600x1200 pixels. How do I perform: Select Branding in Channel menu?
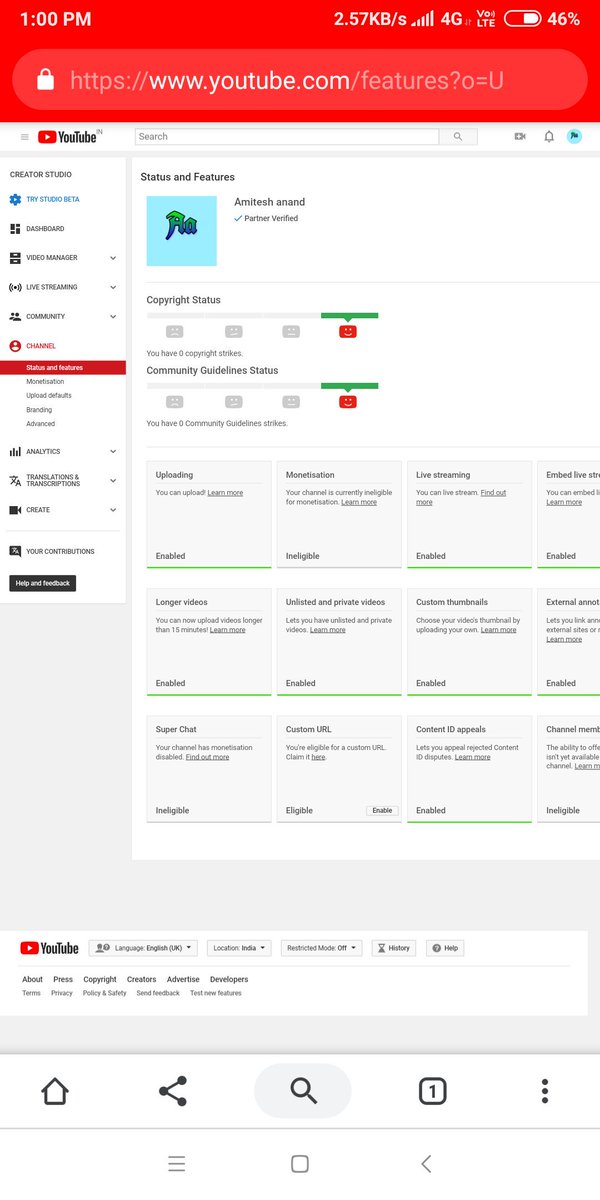click(x=39, y=410)
